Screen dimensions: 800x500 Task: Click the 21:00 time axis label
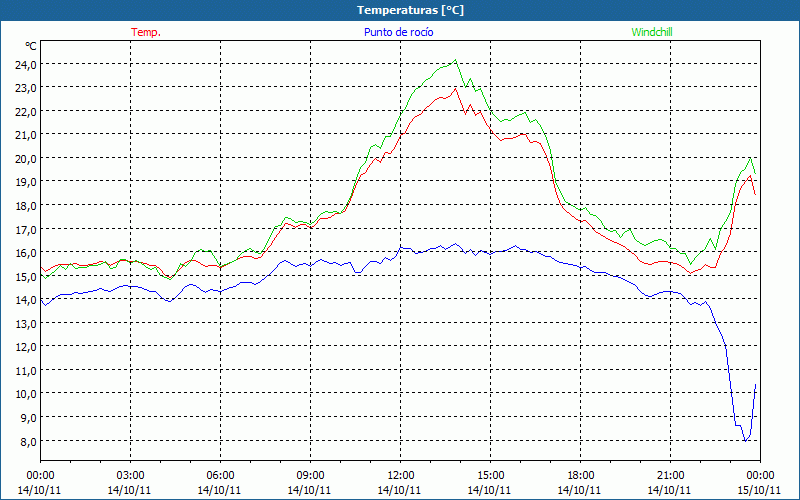[x=670, y=476]
